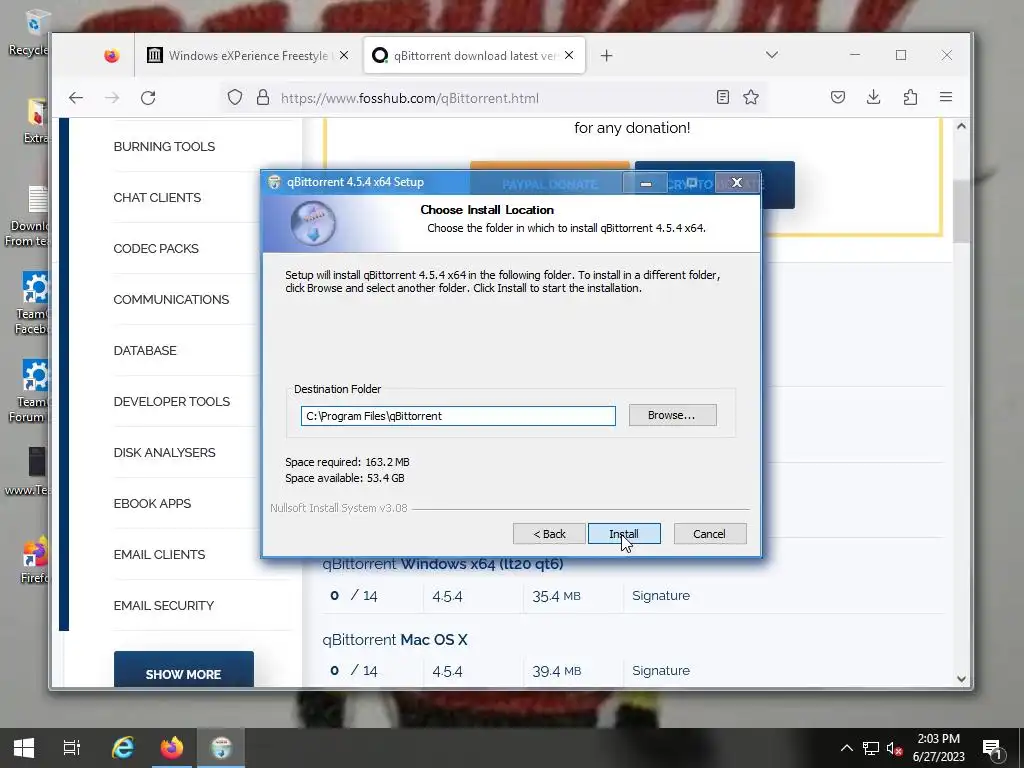Open BURNING TOOLS category
This screenshot has width=1024, height=768.
[164, 146]
